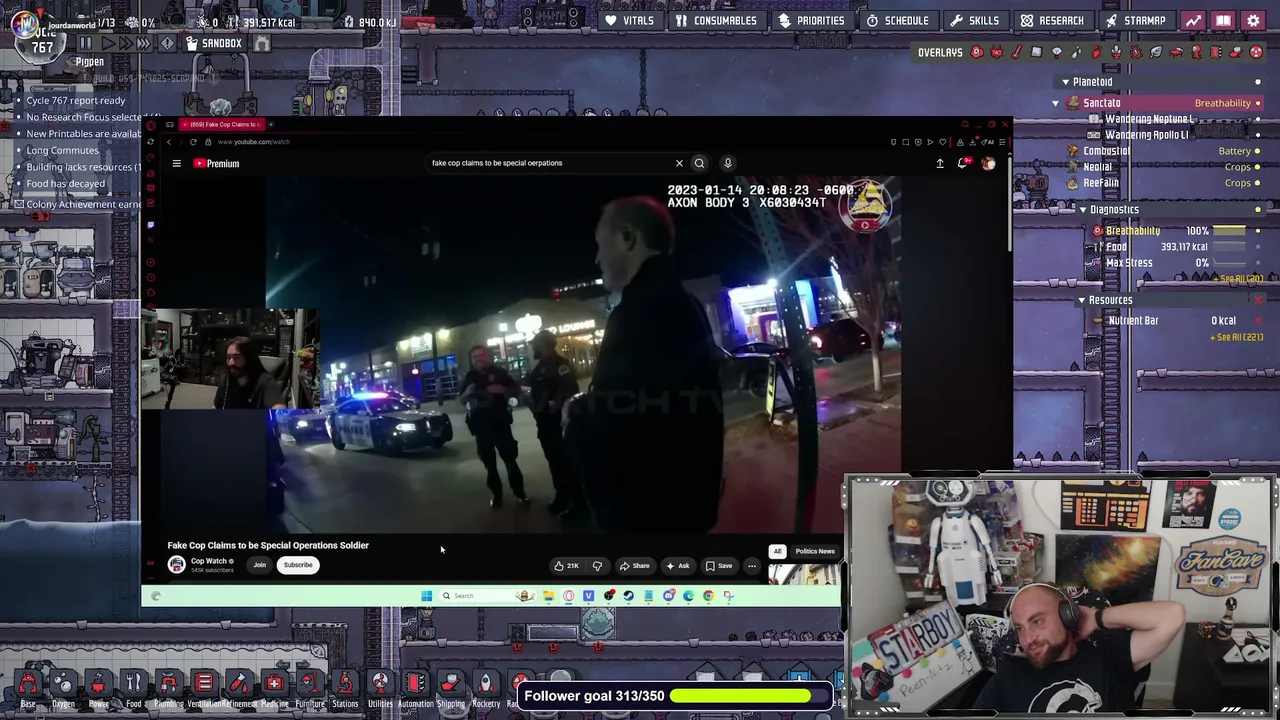Click the Ask button under video
This screenshot has height=720, width=1280.
(678, 566)
